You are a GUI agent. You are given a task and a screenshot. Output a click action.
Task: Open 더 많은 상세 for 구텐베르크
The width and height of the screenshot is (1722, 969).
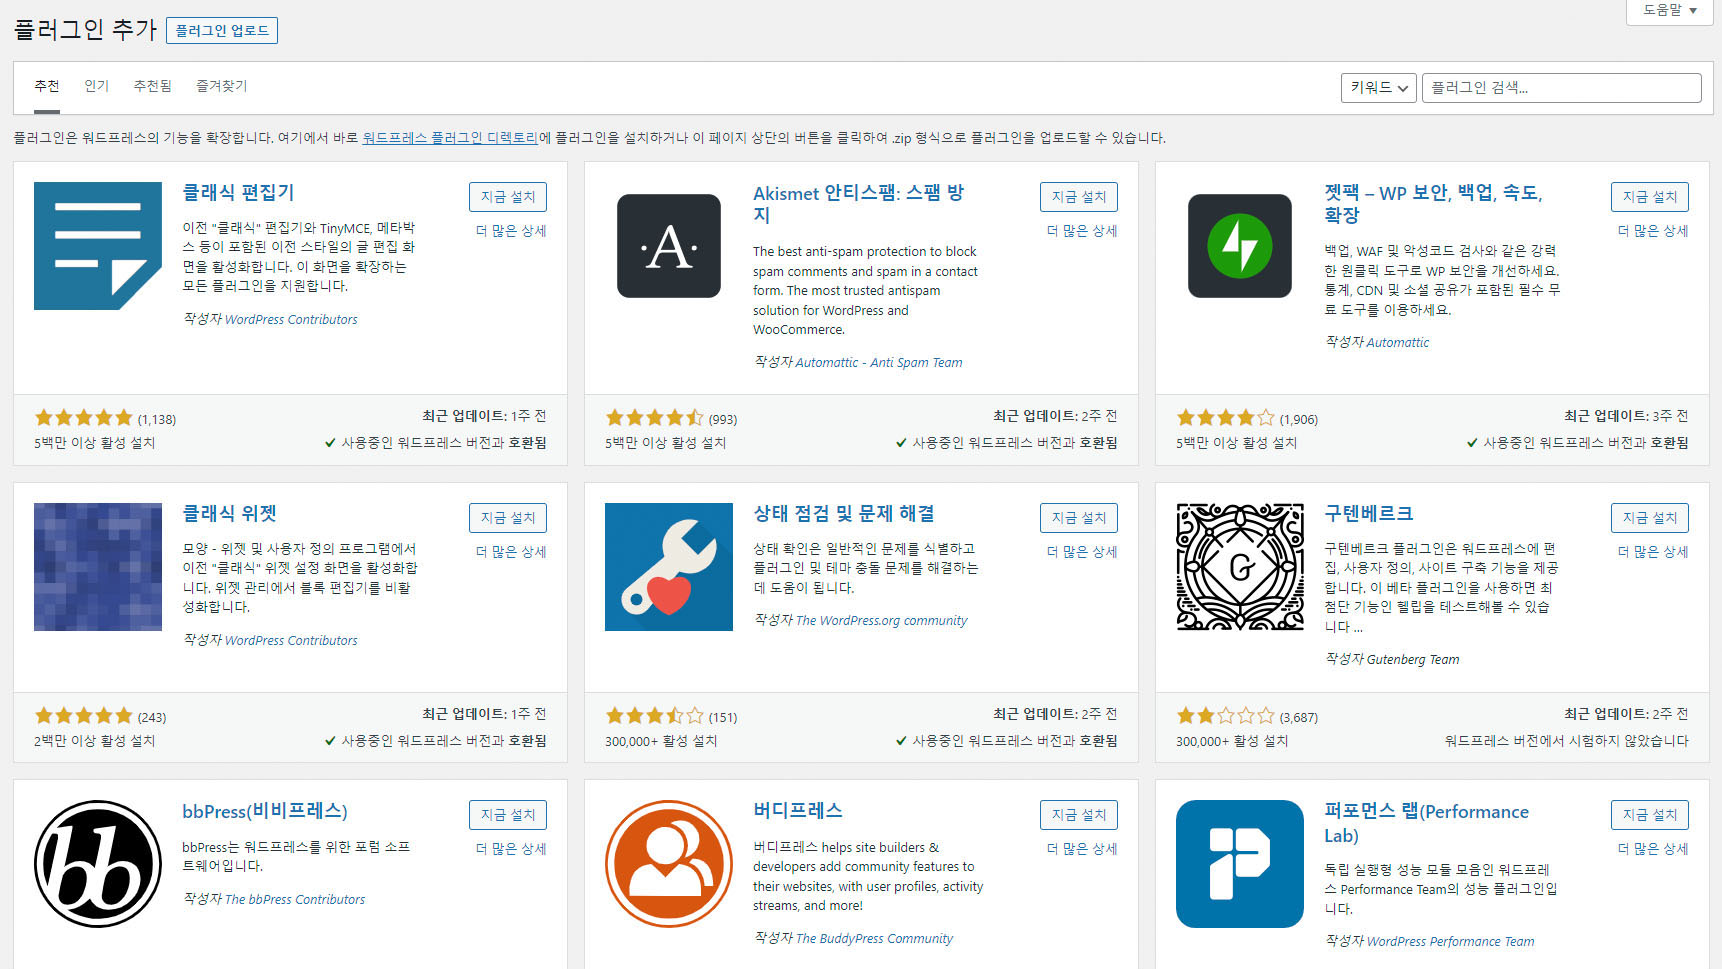tap(1653, 552)
